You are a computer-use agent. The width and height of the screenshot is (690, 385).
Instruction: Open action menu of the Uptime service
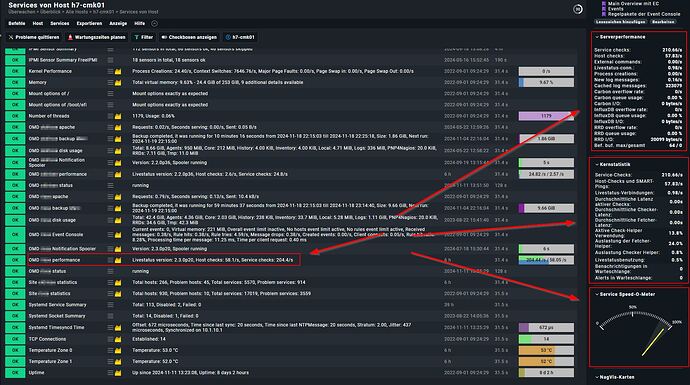pyautogui.click(x=110, y=373)
